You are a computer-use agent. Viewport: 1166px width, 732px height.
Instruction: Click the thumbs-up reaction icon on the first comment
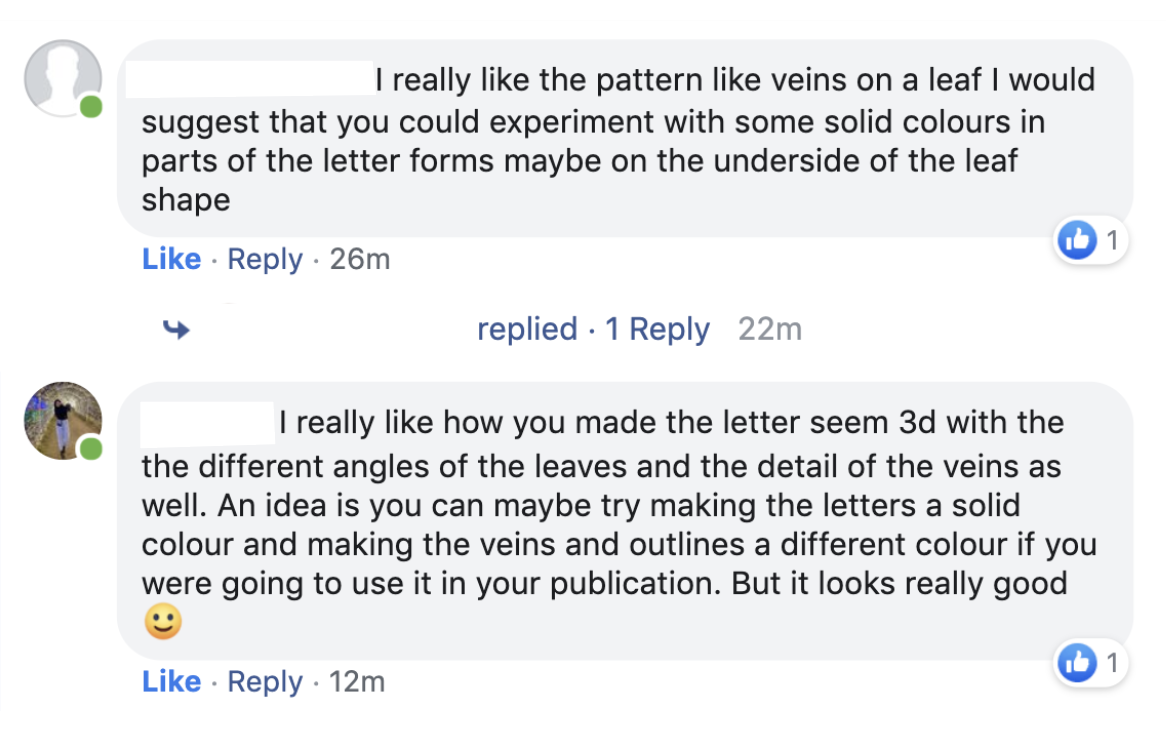[x=1077, y=240]
